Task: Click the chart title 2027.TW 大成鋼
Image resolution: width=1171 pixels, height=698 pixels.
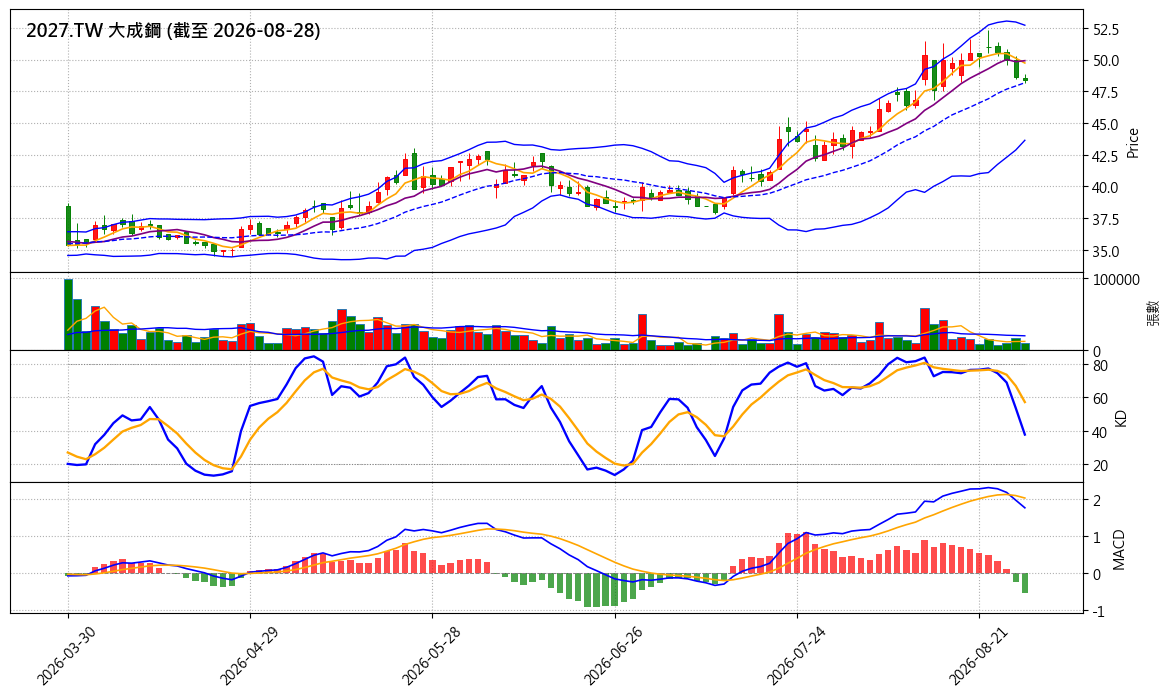Action: (x=93, y=31)
